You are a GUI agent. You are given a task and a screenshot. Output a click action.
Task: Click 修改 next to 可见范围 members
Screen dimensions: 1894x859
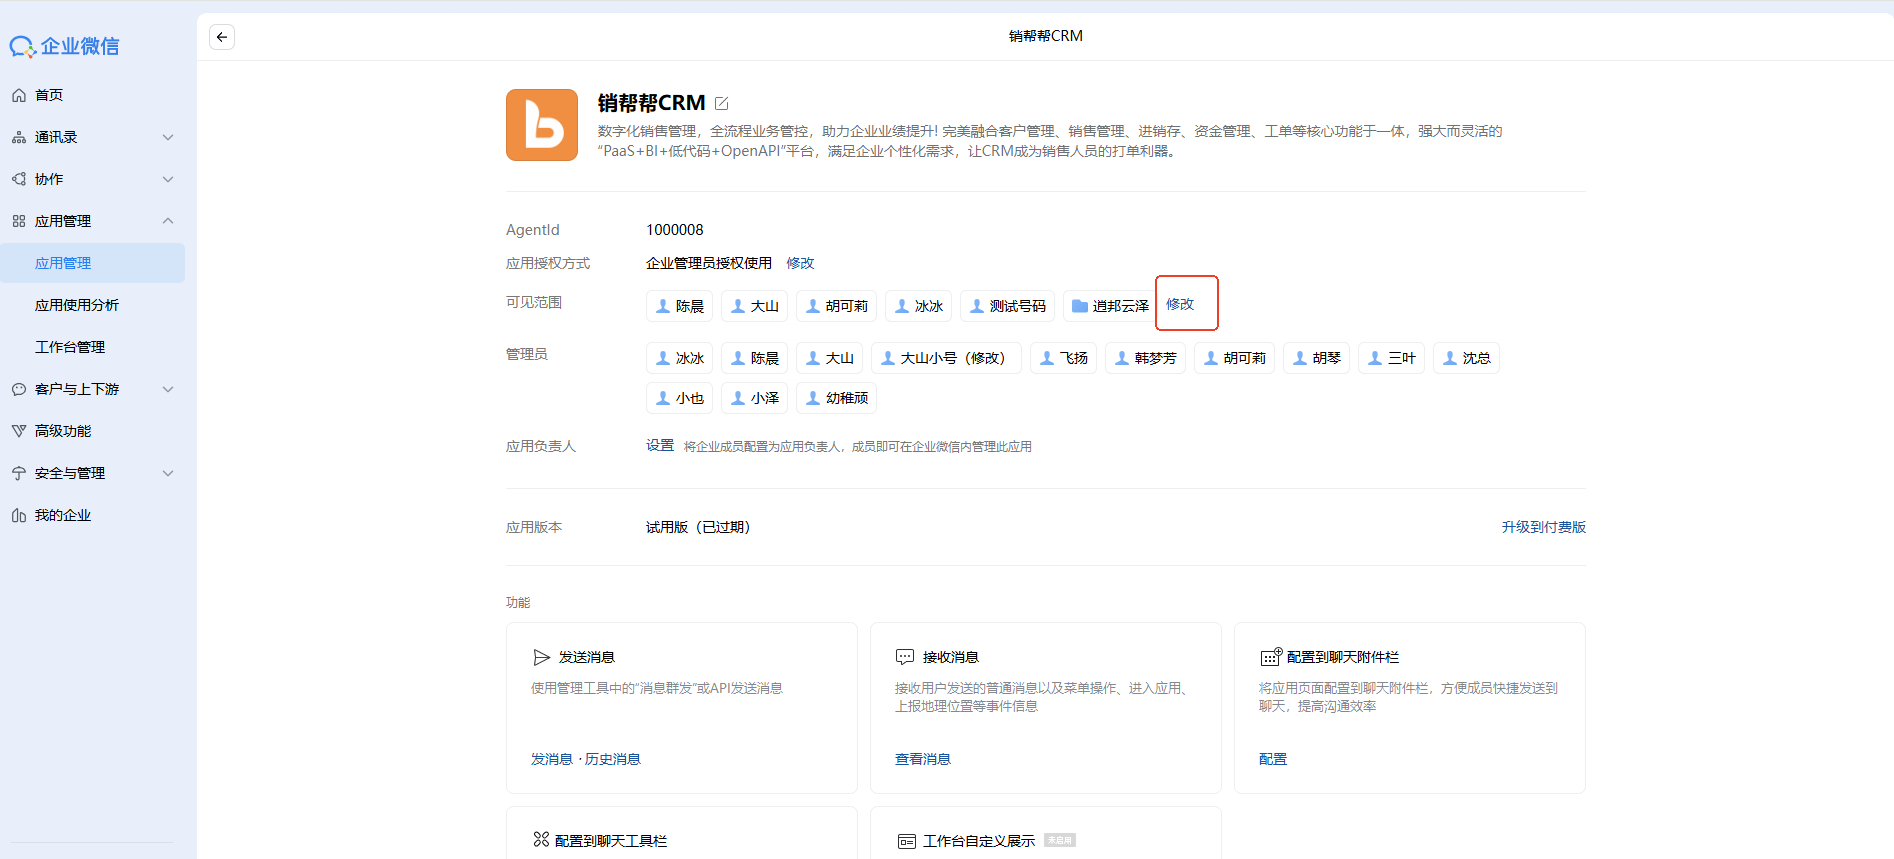pos(1180,304)
